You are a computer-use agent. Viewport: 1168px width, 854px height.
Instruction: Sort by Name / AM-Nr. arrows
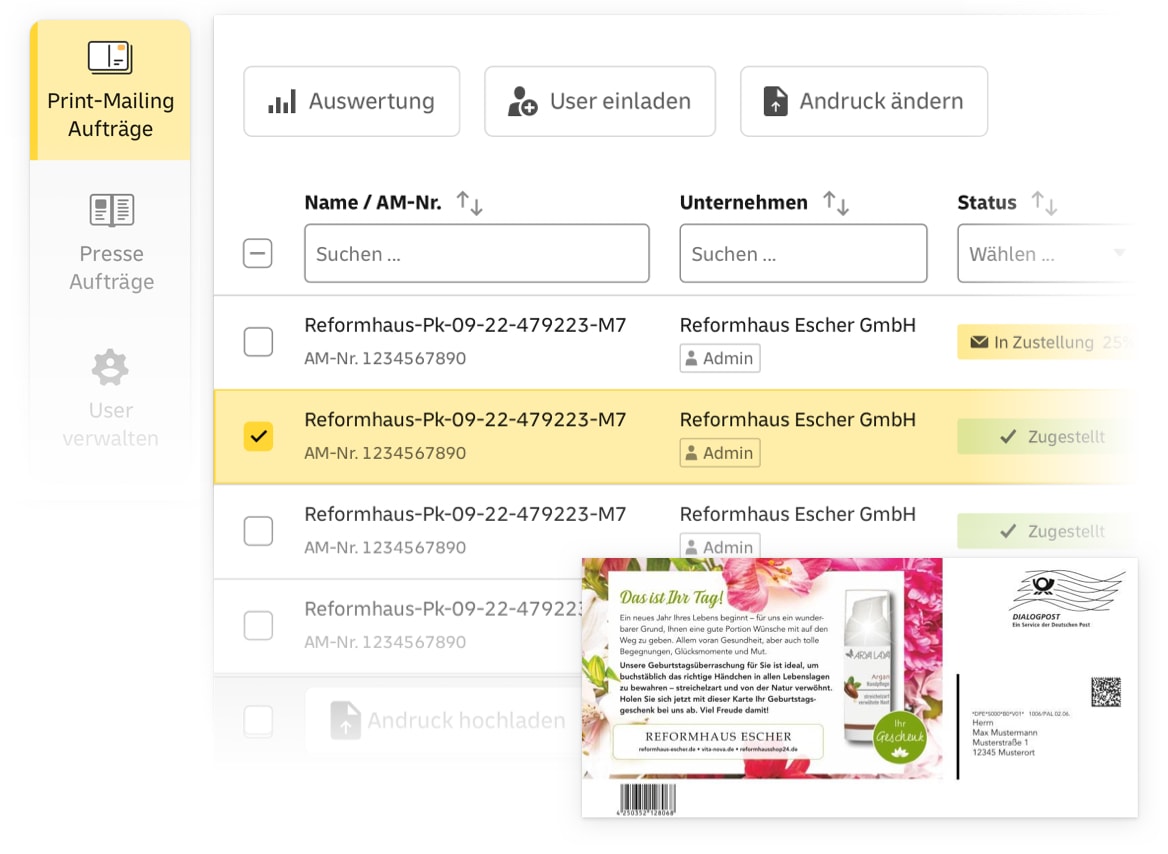tap(469, 203)
